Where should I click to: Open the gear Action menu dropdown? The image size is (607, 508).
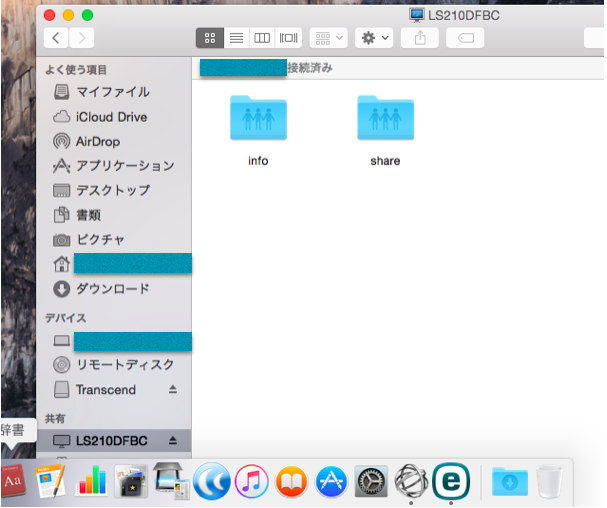pos(374,38)
